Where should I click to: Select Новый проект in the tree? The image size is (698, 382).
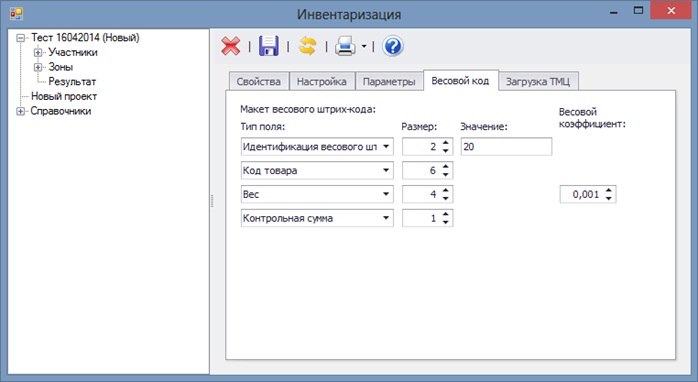[x=64, y=96]
